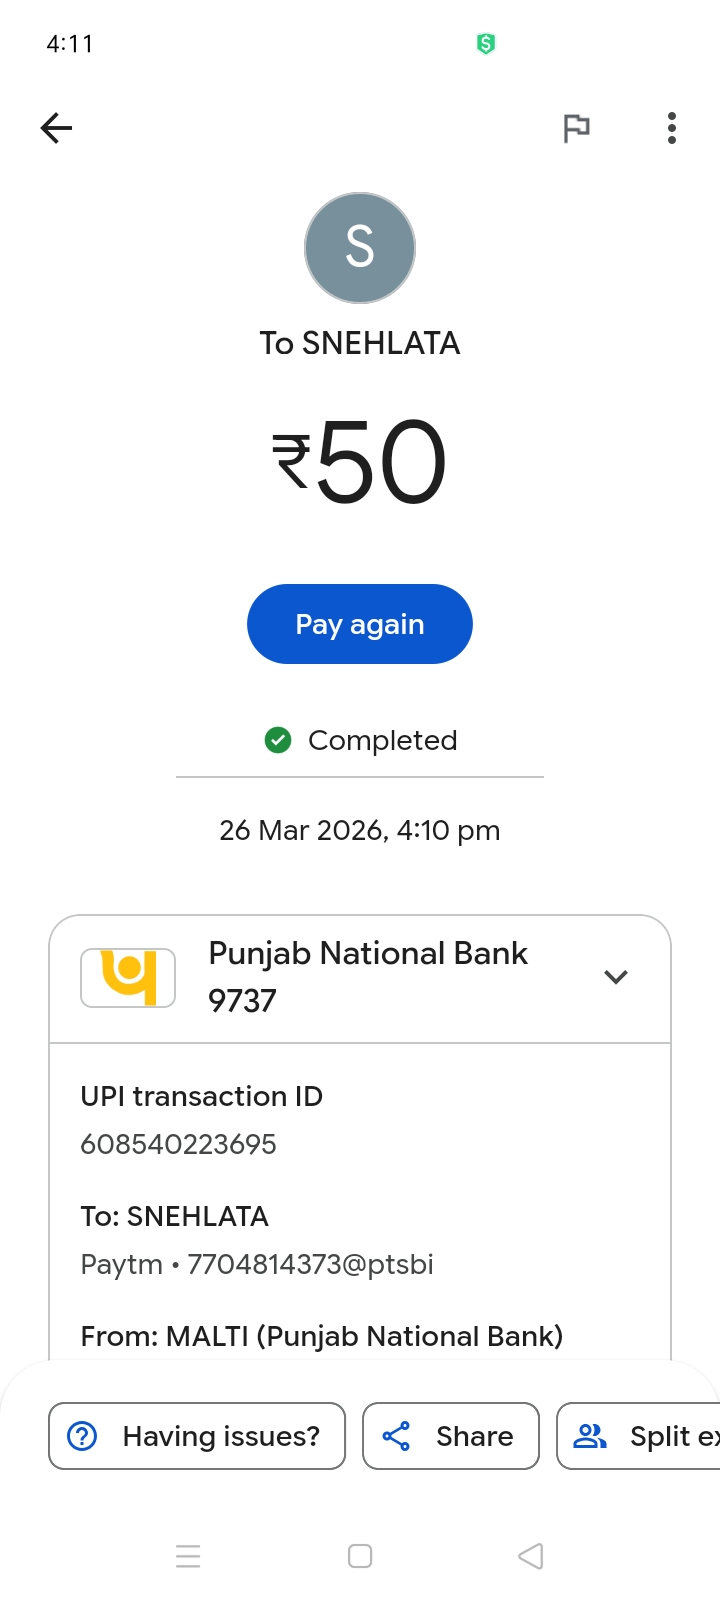This screenshot has width=720, height=1600.
Task: Tap the back arrow icon
Action: [x=57, y=128]
